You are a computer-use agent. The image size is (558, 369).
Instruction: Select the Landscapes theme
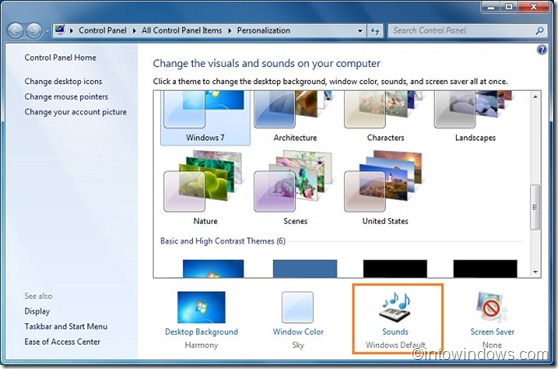(475, 117)
